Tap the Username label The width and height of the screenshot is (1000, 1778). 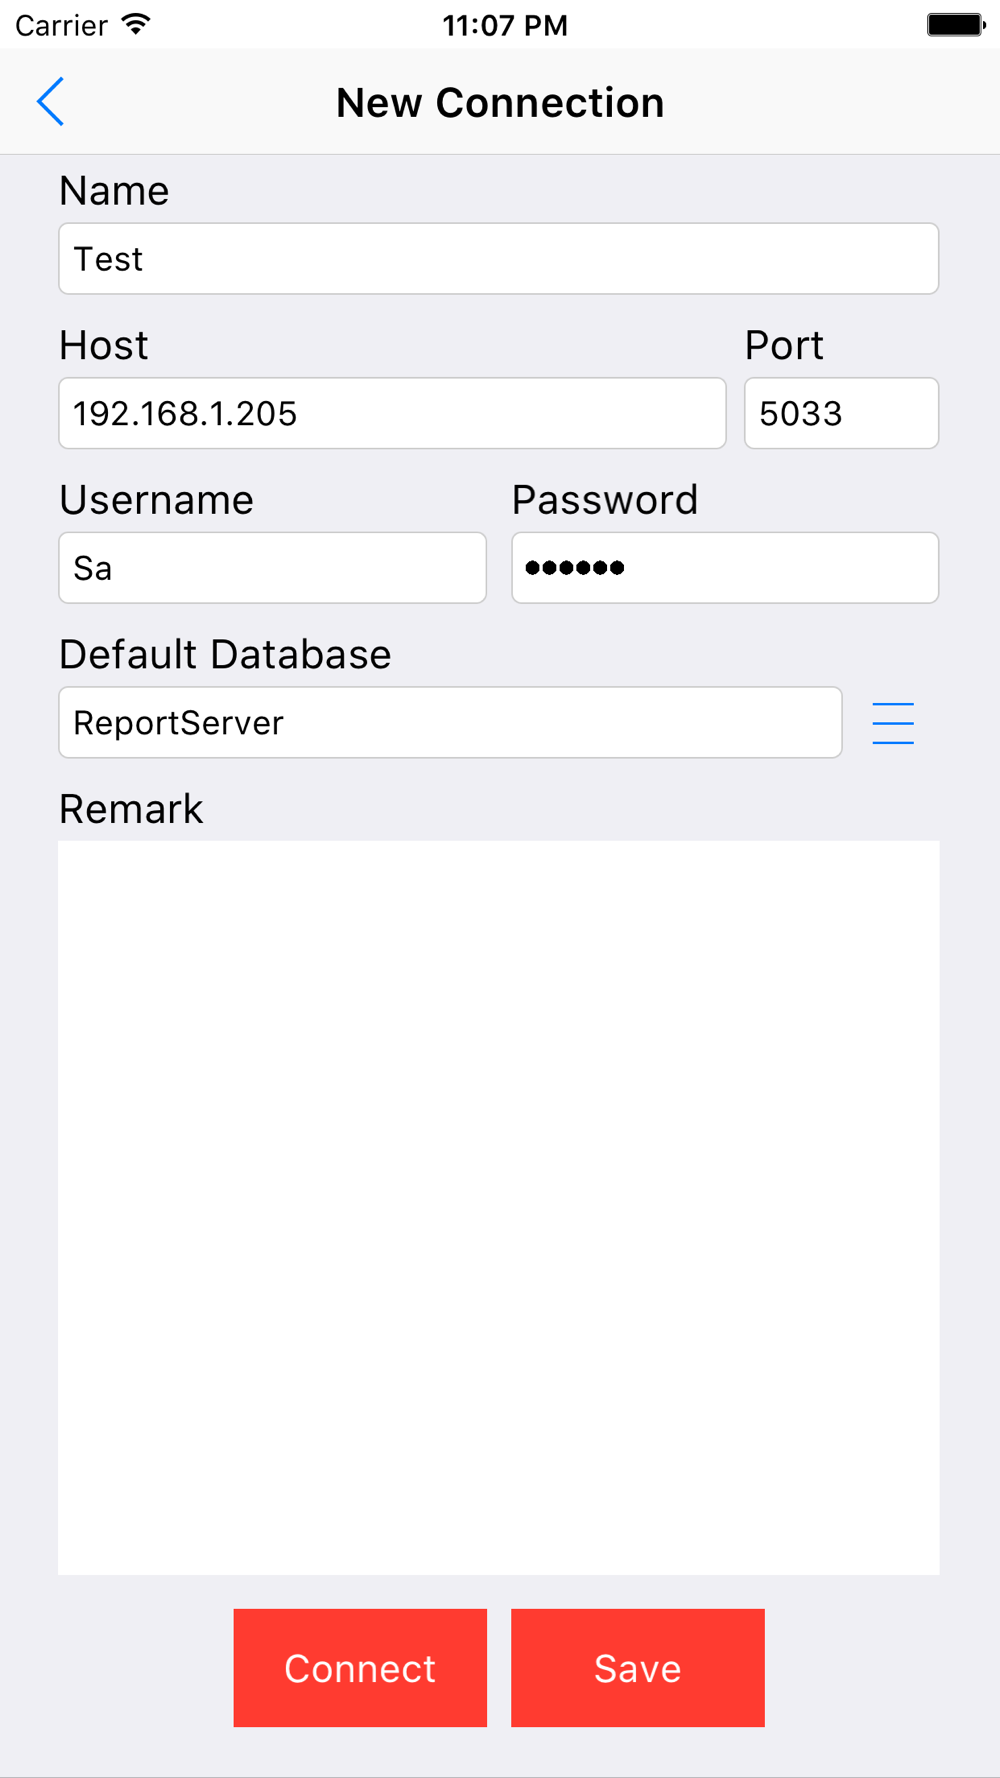pyautogui.click(x=157, y=500)
